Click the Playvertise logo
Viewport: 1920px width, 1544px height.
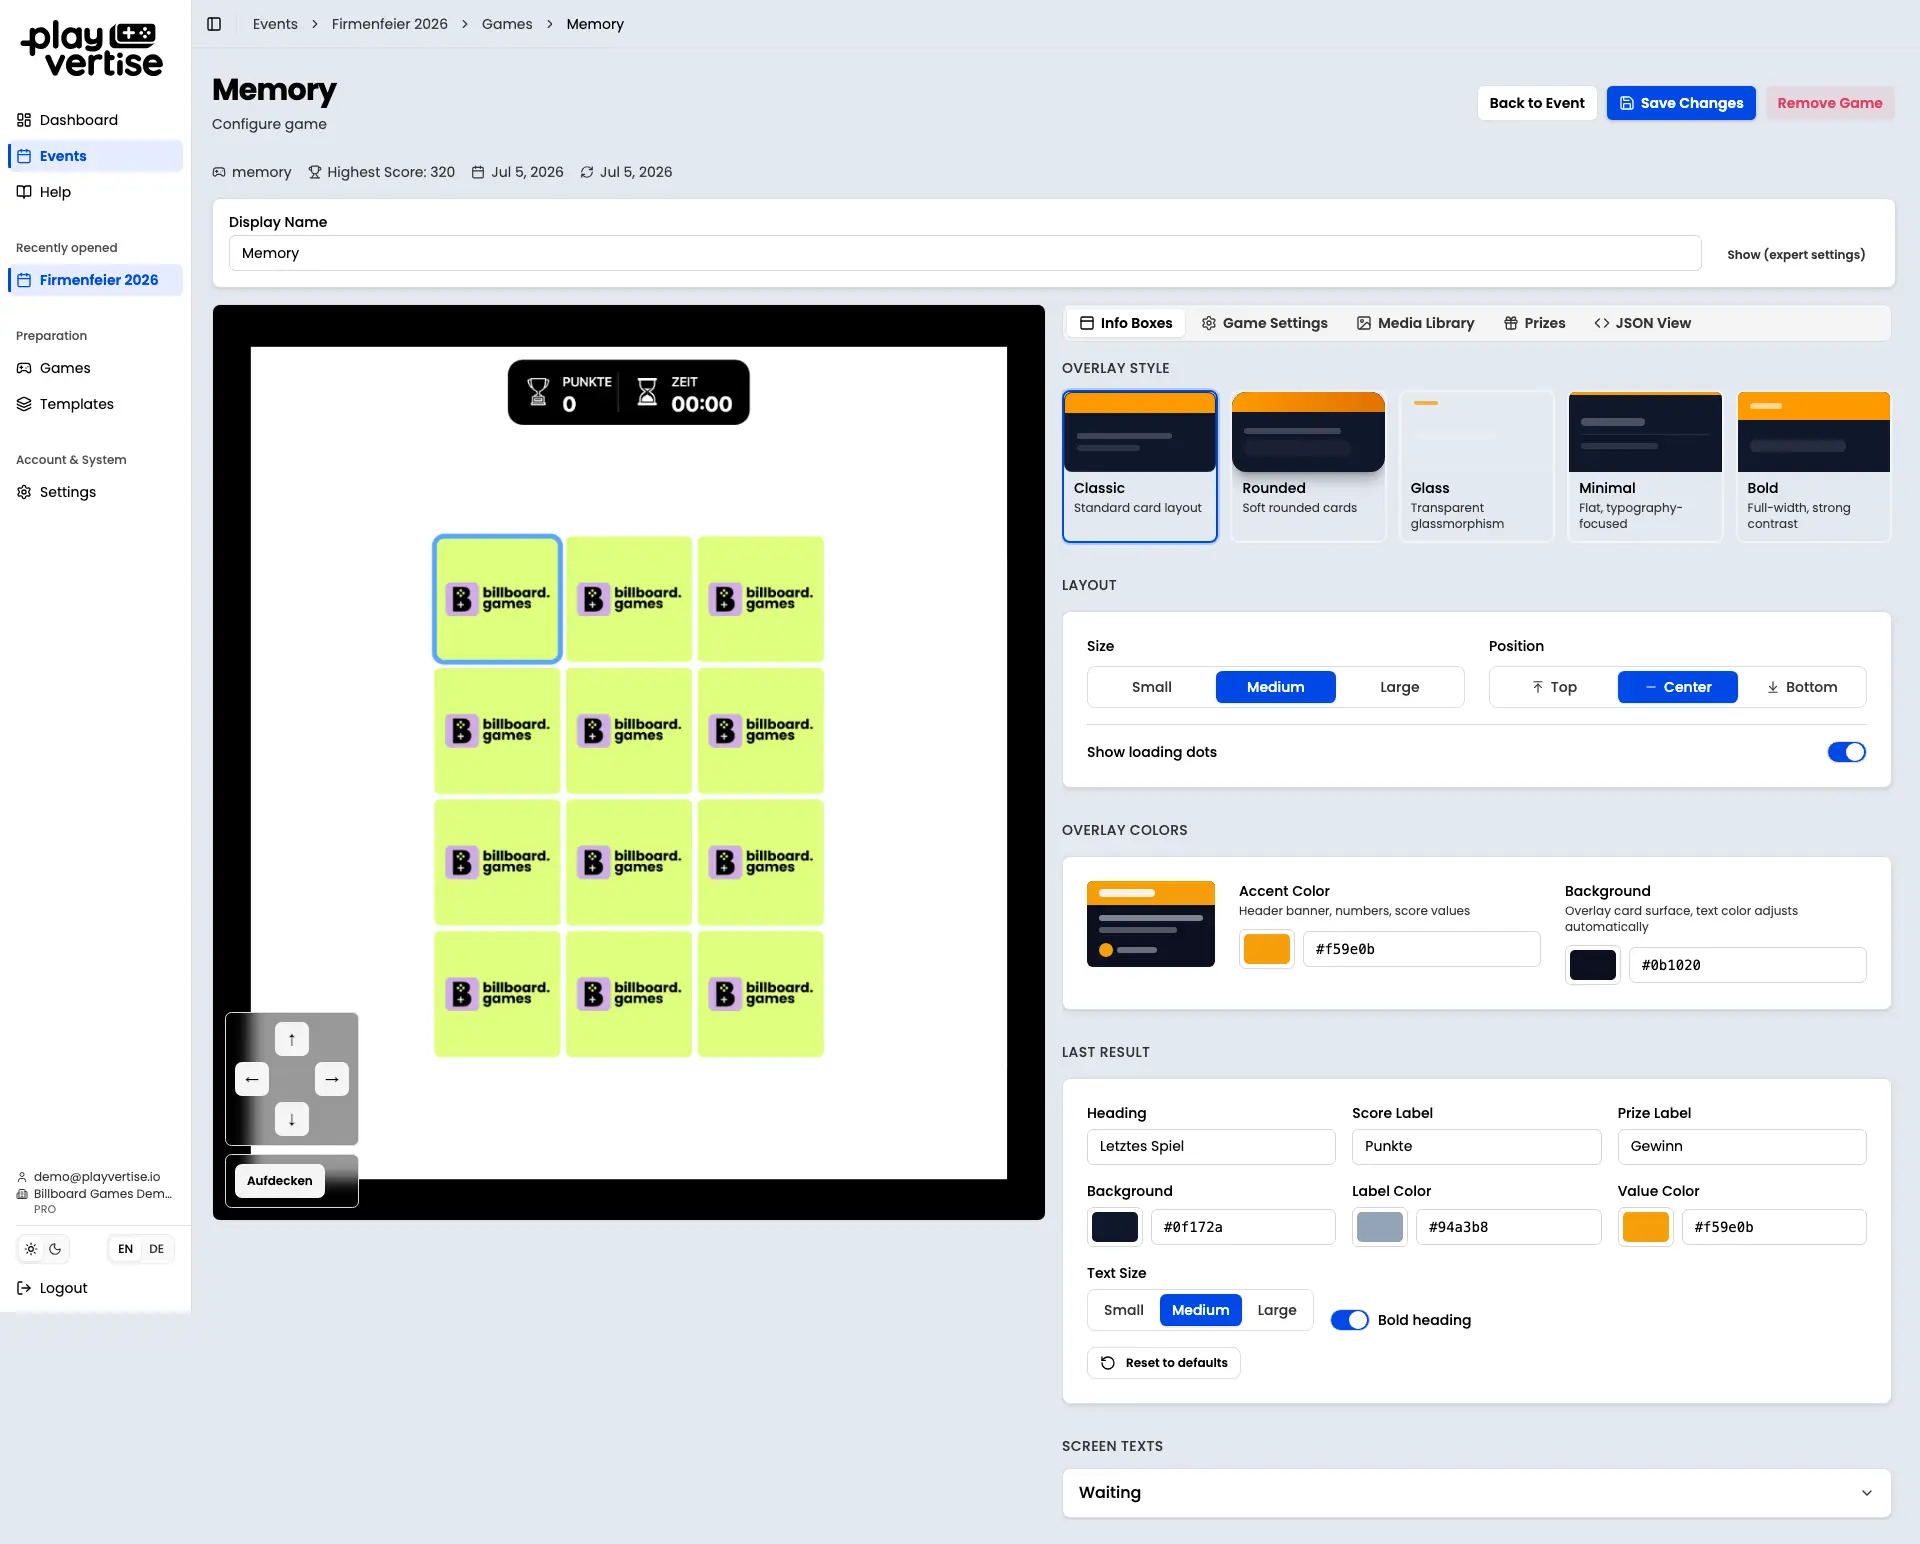click(92, 50)
